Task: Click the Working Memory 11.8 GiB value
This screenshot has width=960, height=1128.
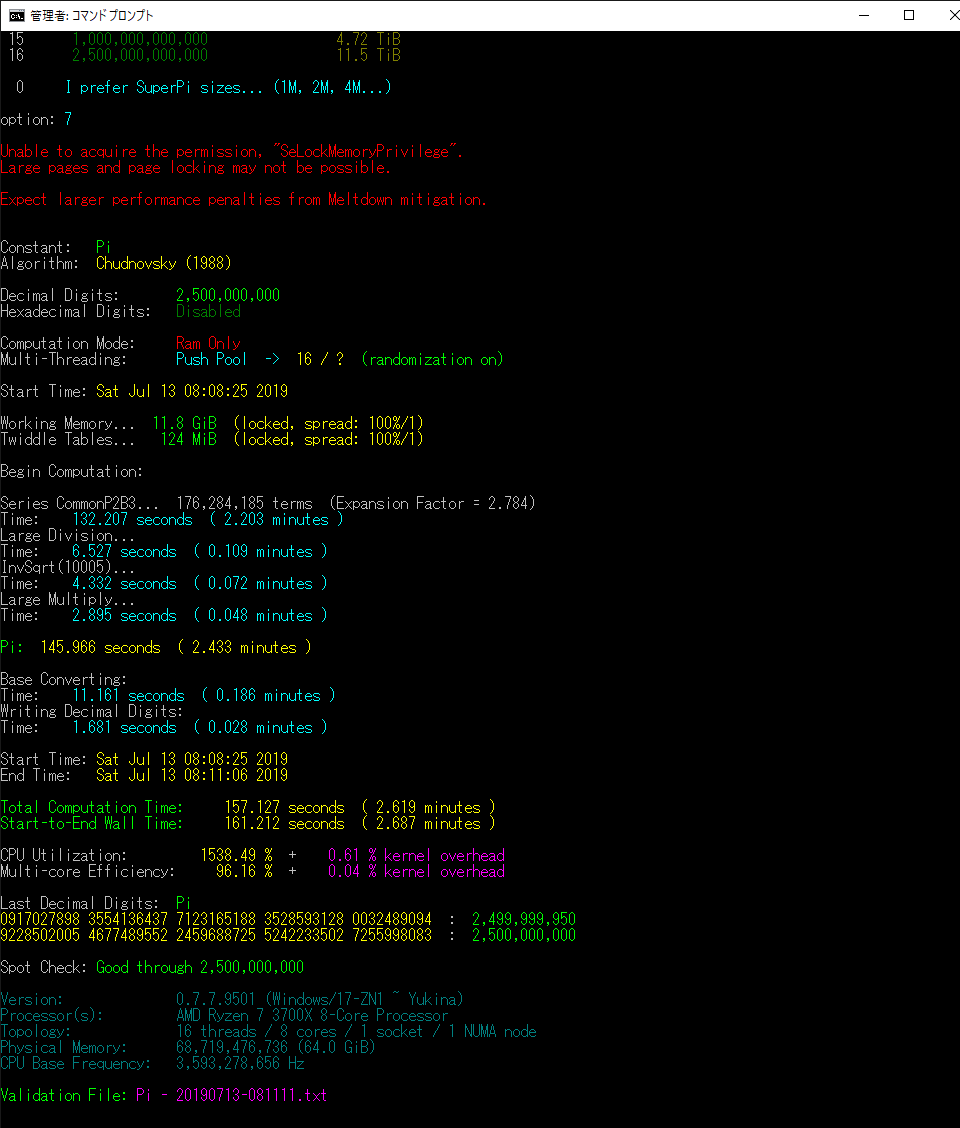Action: (184, 424)
